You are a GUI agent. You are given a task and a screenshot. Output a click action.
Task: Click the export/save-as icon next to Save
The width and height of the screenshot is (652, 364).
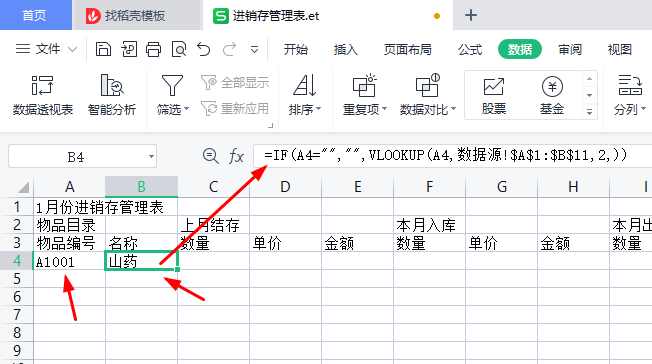tap(129, 49)
